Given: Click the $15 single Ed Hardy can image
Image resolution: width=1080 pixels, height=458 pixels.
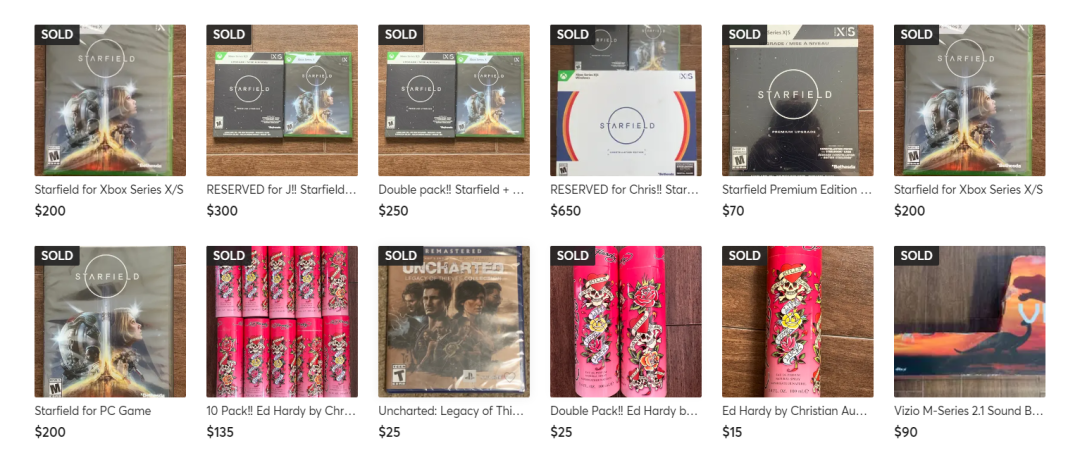Looking at the screenshot, I should point(797,322).
